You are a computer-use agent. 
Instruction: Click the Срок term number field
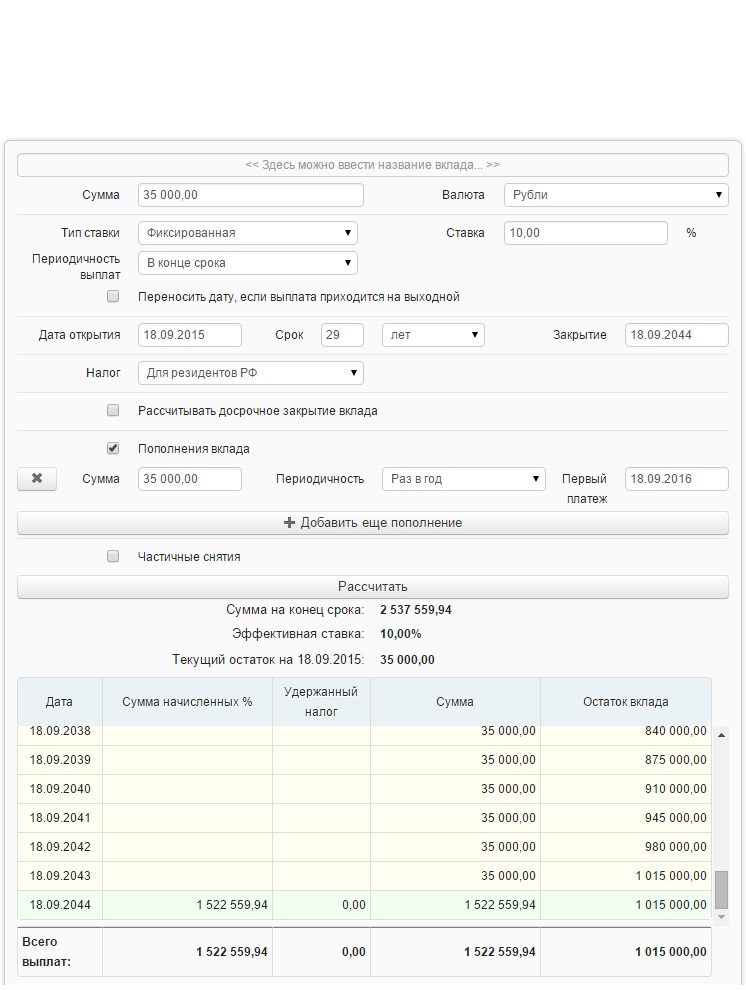[342, 335]
